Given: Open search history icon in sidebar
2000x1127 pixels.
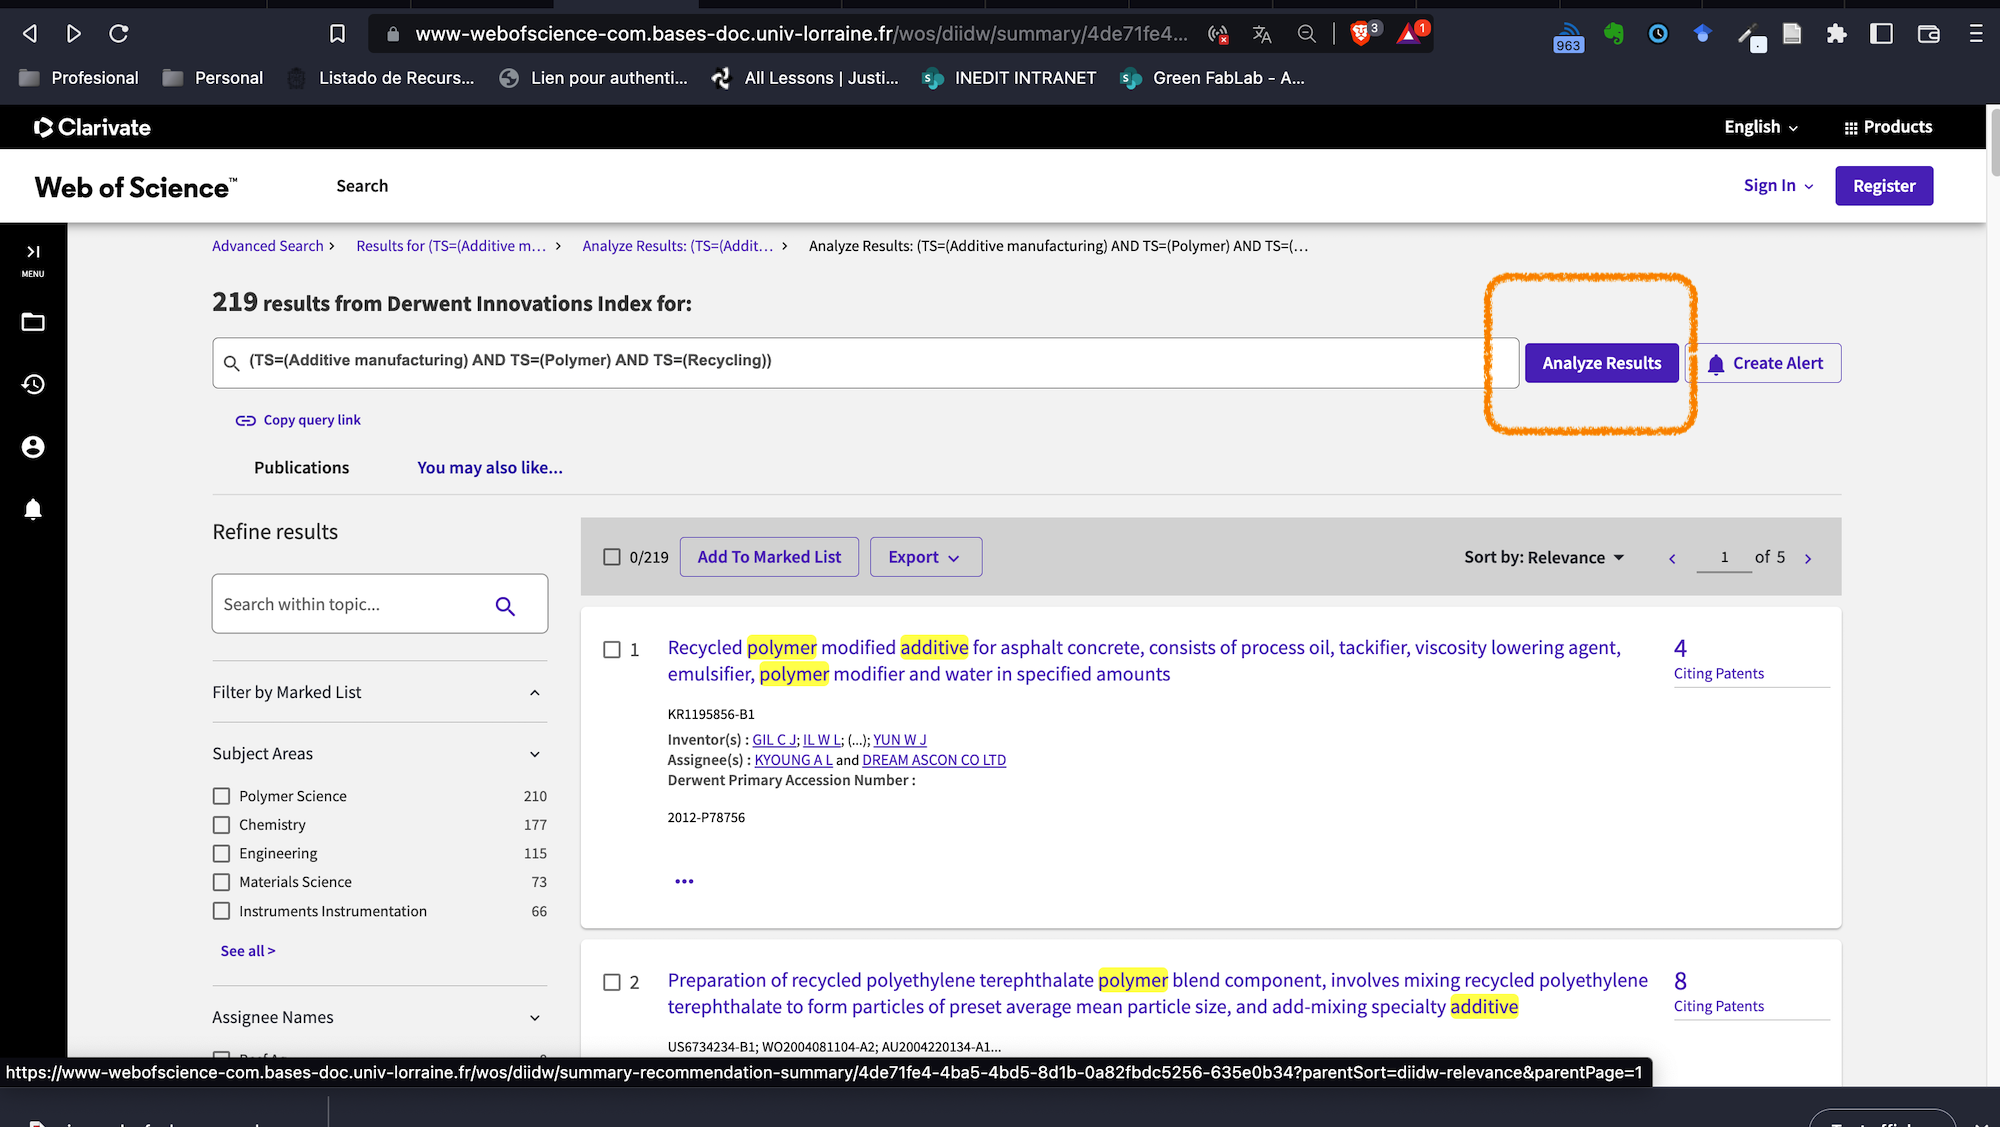Looking at the screenshot, I should click(33, 384).
